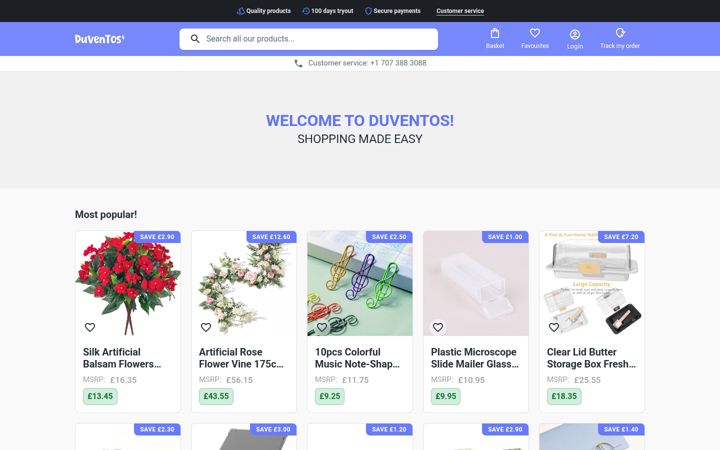Screen dimensions: 720x450
Task: Click the MSRP £10.95 text
Action: [458, 380]
